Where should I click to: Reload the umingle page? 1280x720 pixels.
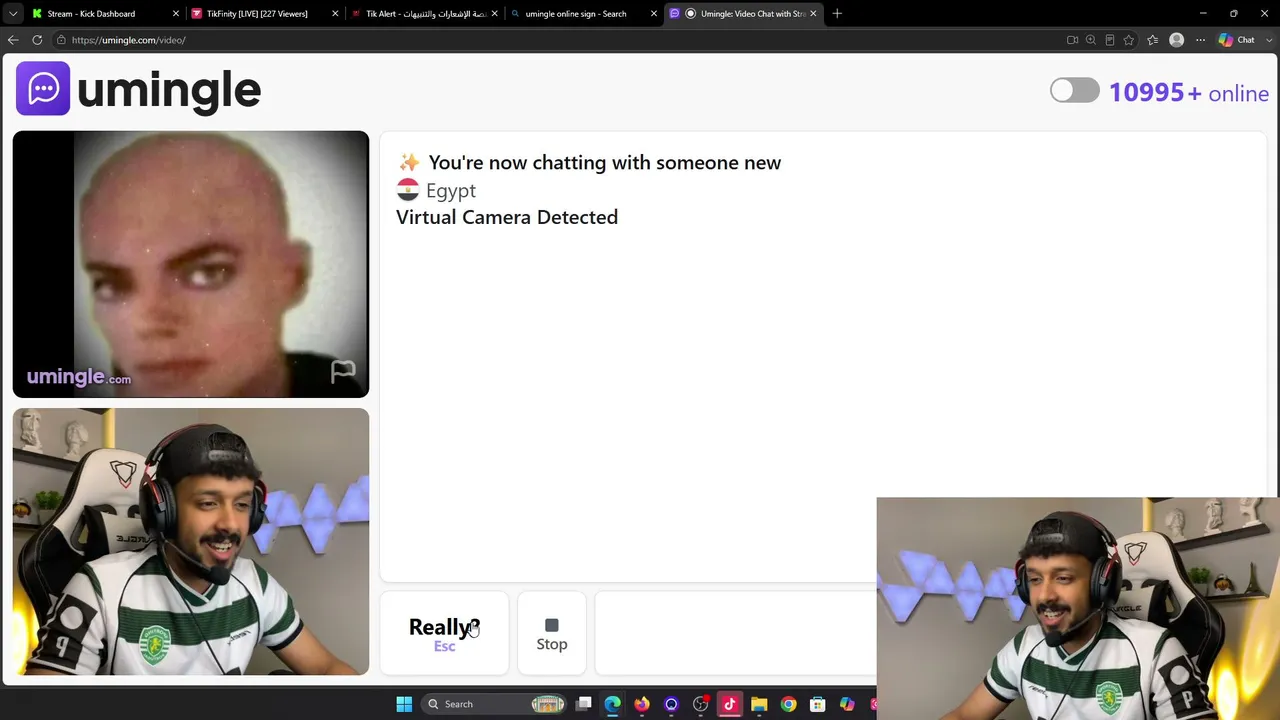click(x=37, y=40)
